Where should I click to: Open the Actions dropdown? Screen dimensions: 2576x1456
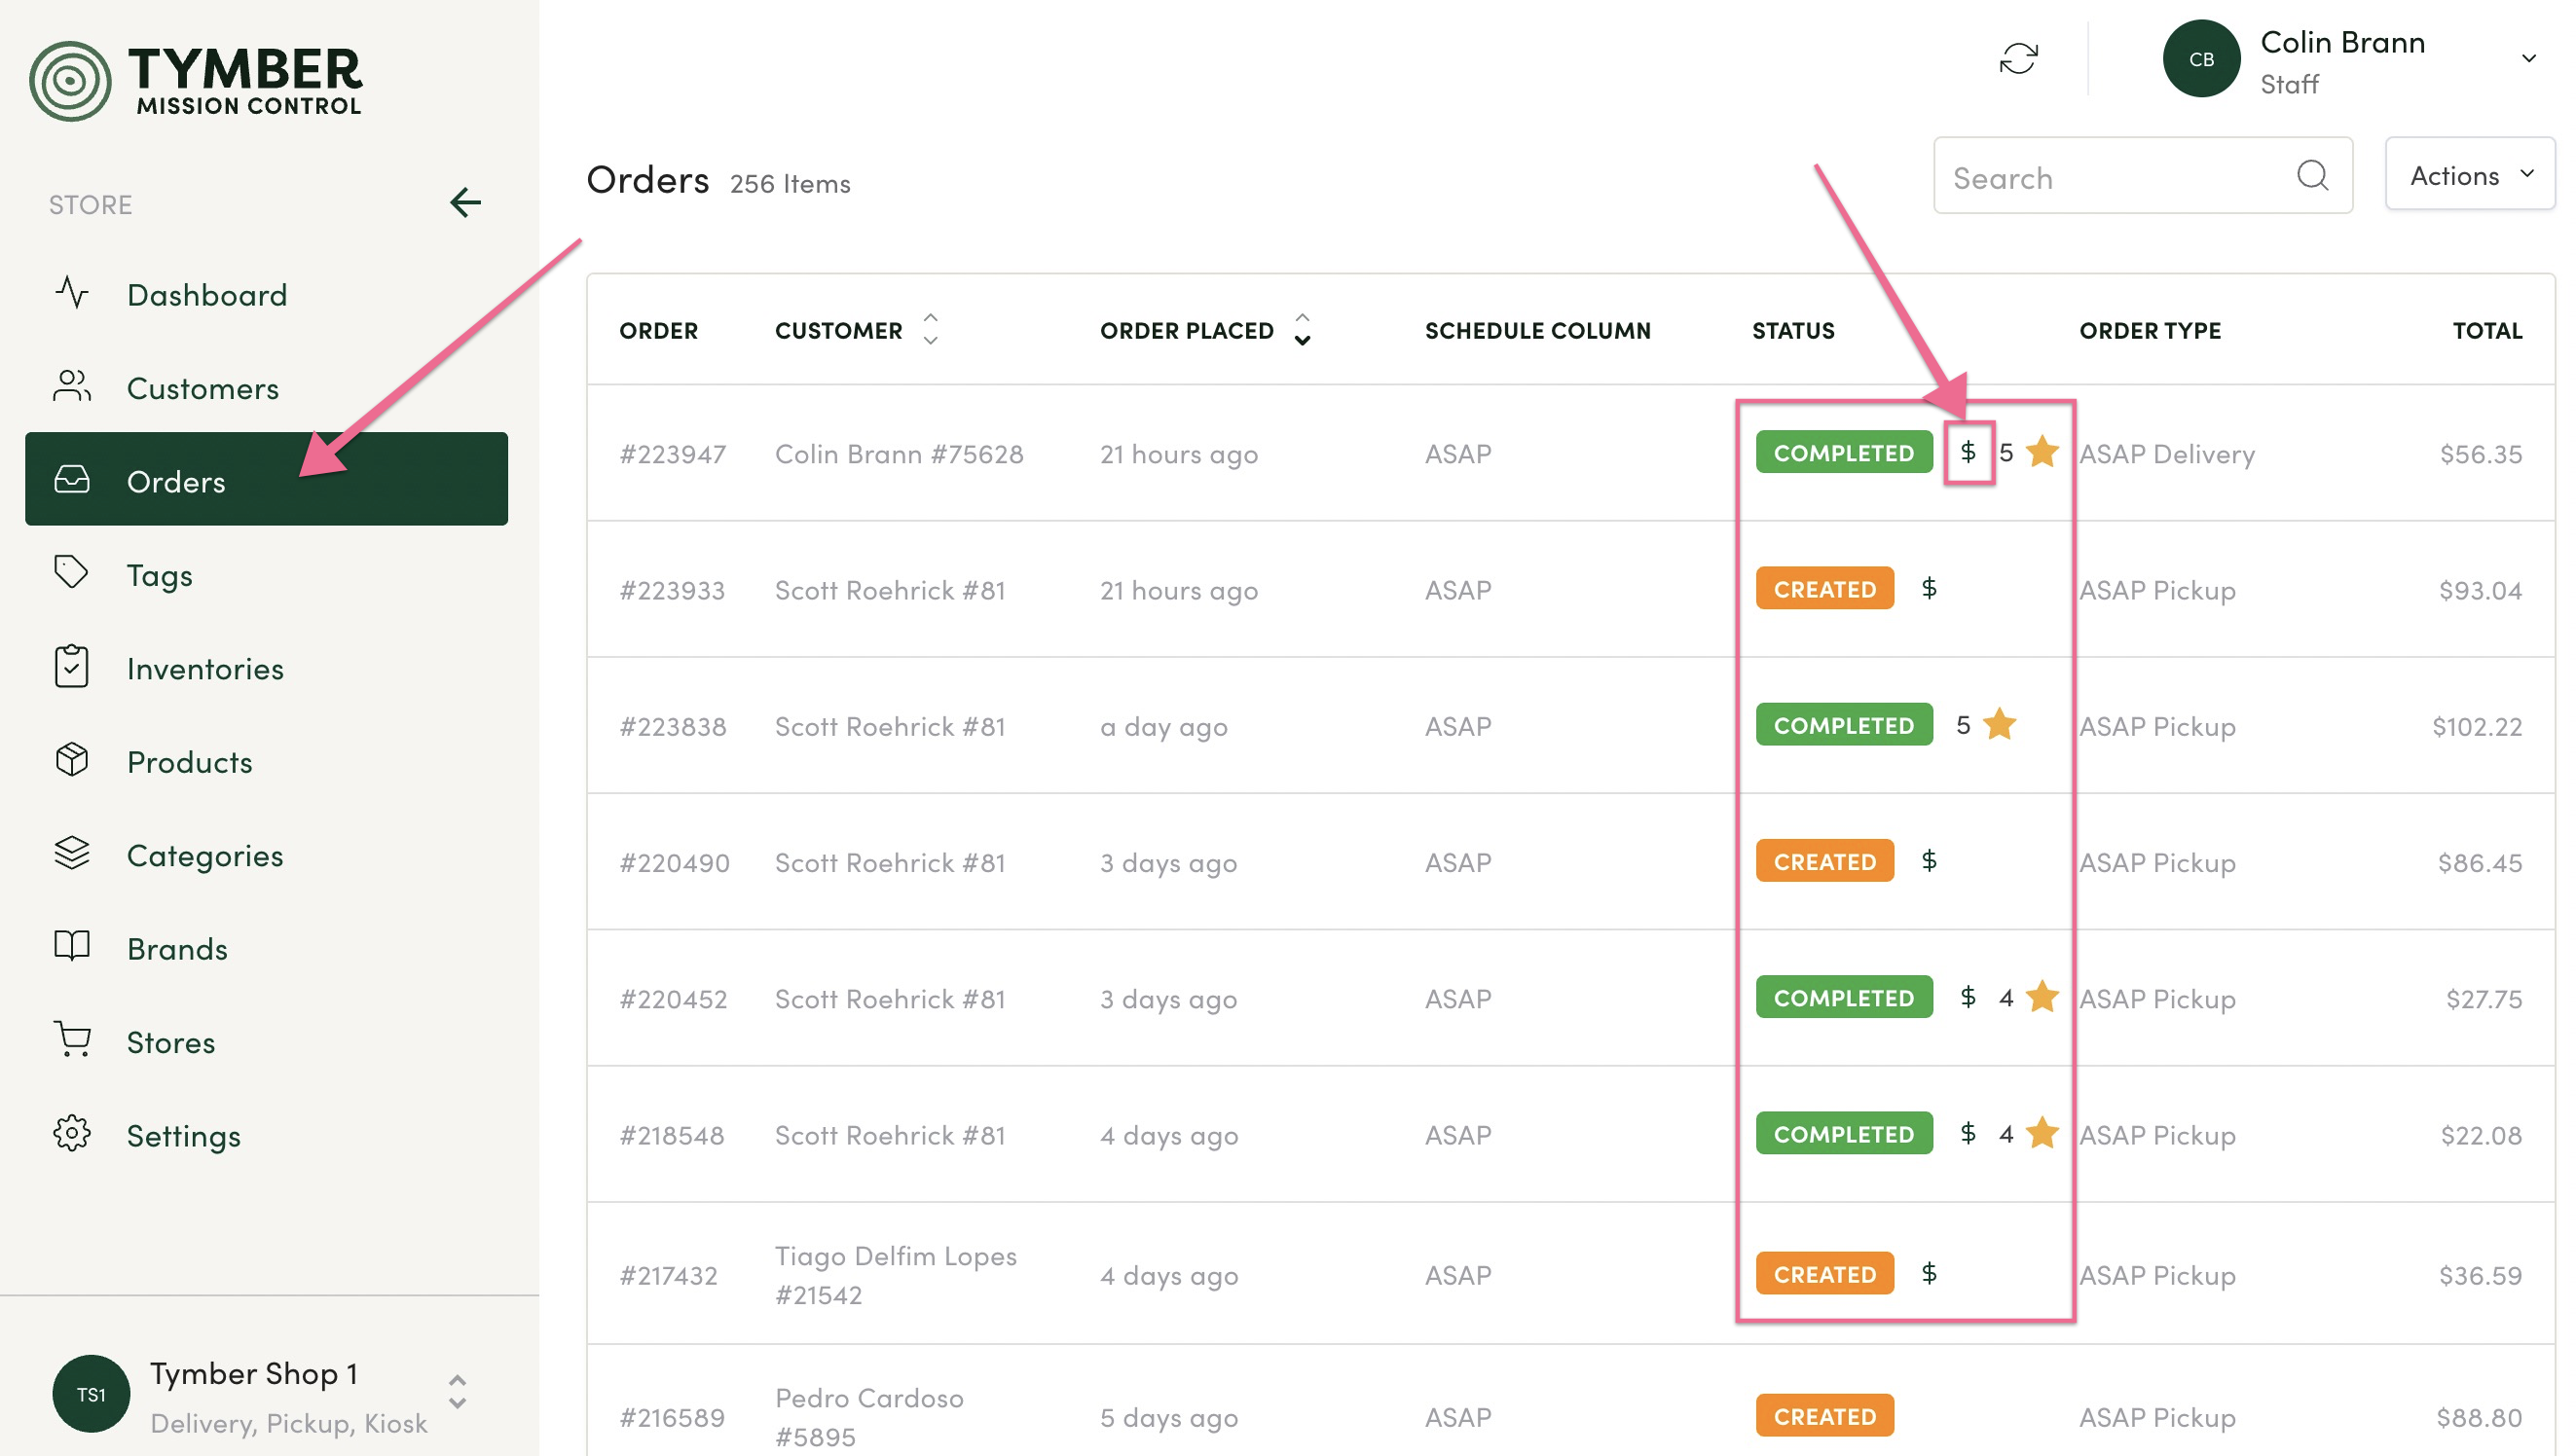coord(2471,175)
